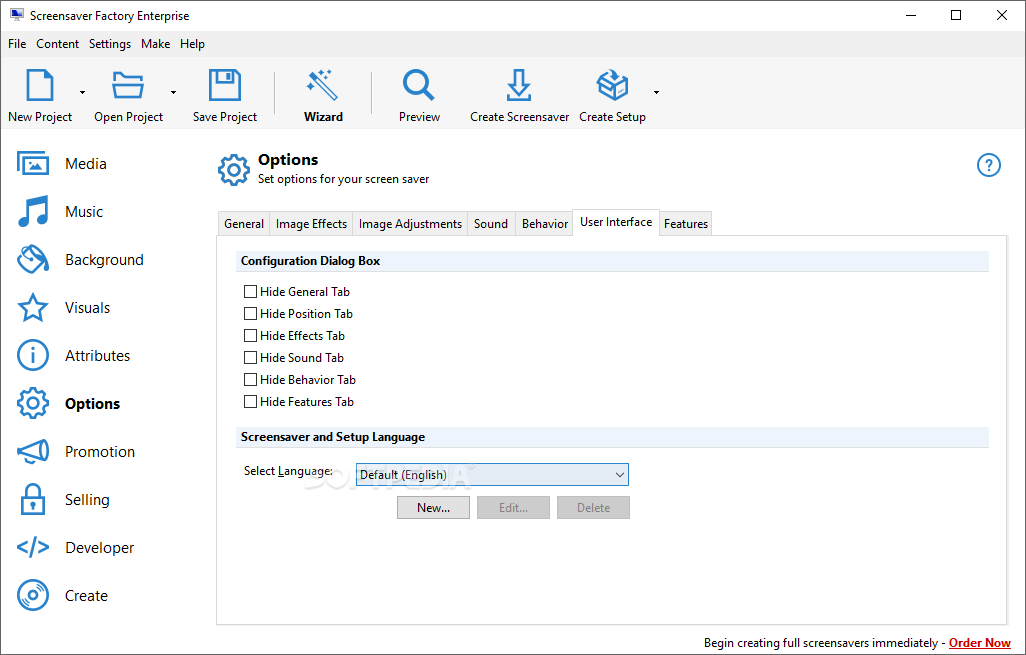Open the Settings menu

(110, 44)
